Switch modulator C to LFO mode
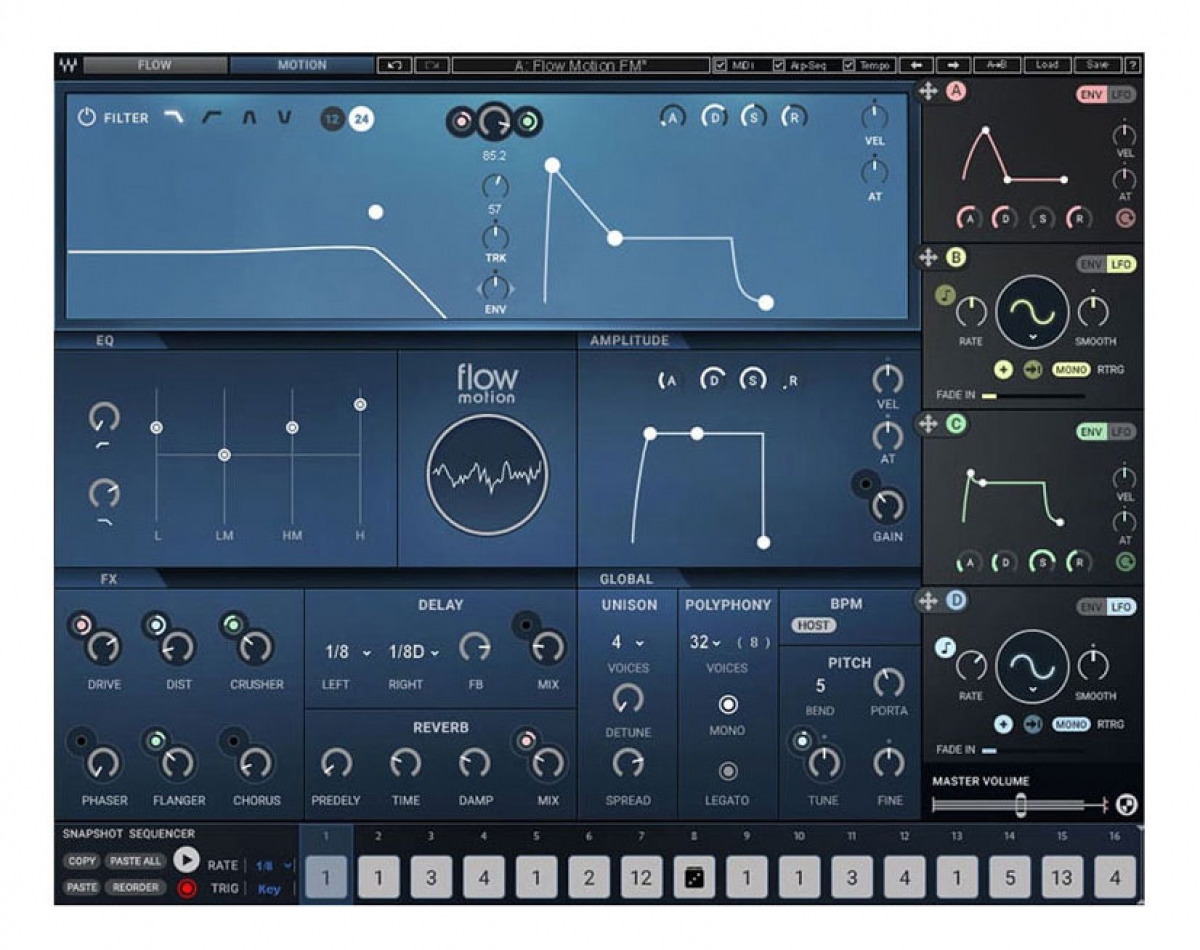This screenshot has height=950, width=1200. [x=1122, y=432]
